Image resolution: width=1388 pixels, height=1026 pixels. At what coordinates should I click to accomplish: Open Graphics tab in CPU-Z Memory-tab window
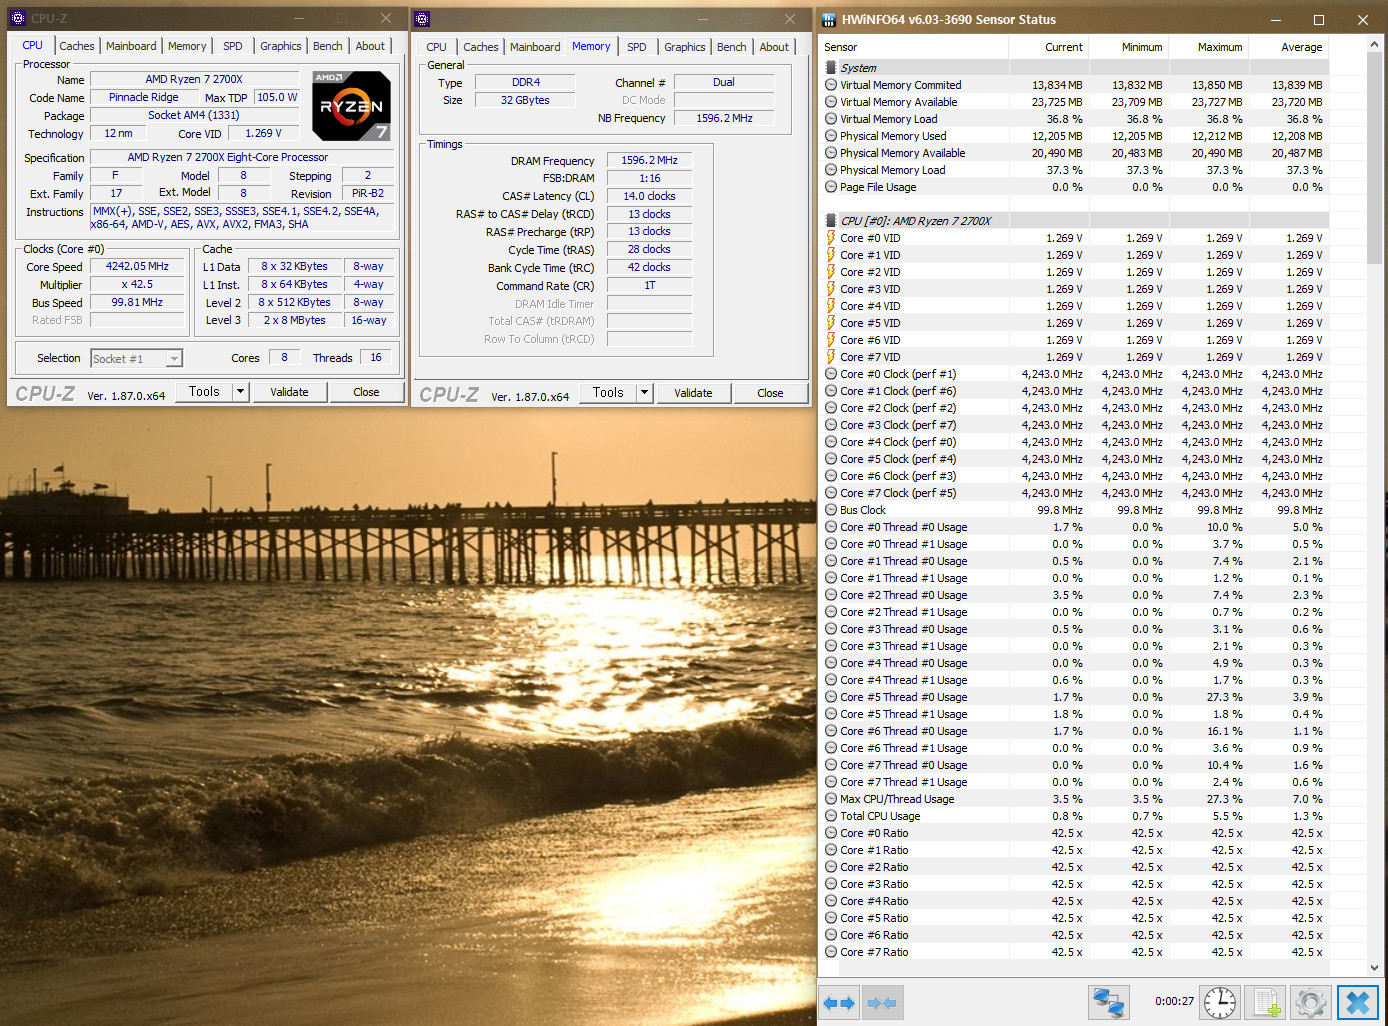click(685, 47)
